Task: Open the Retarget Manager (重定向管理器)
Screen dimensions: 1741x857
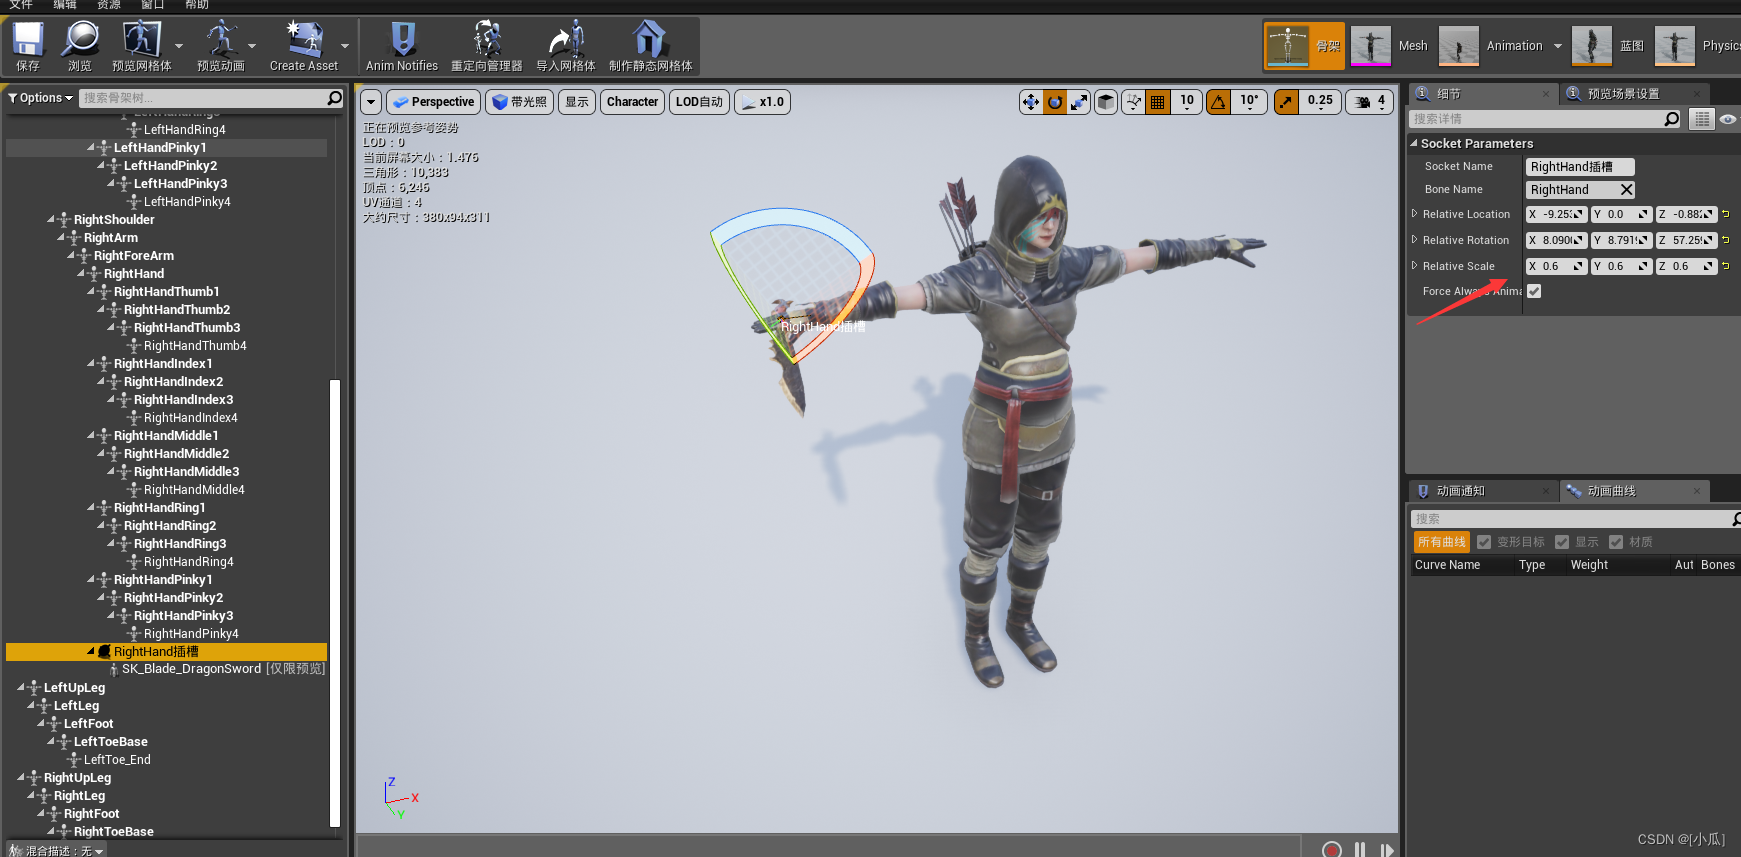Action: click(487, 40)
